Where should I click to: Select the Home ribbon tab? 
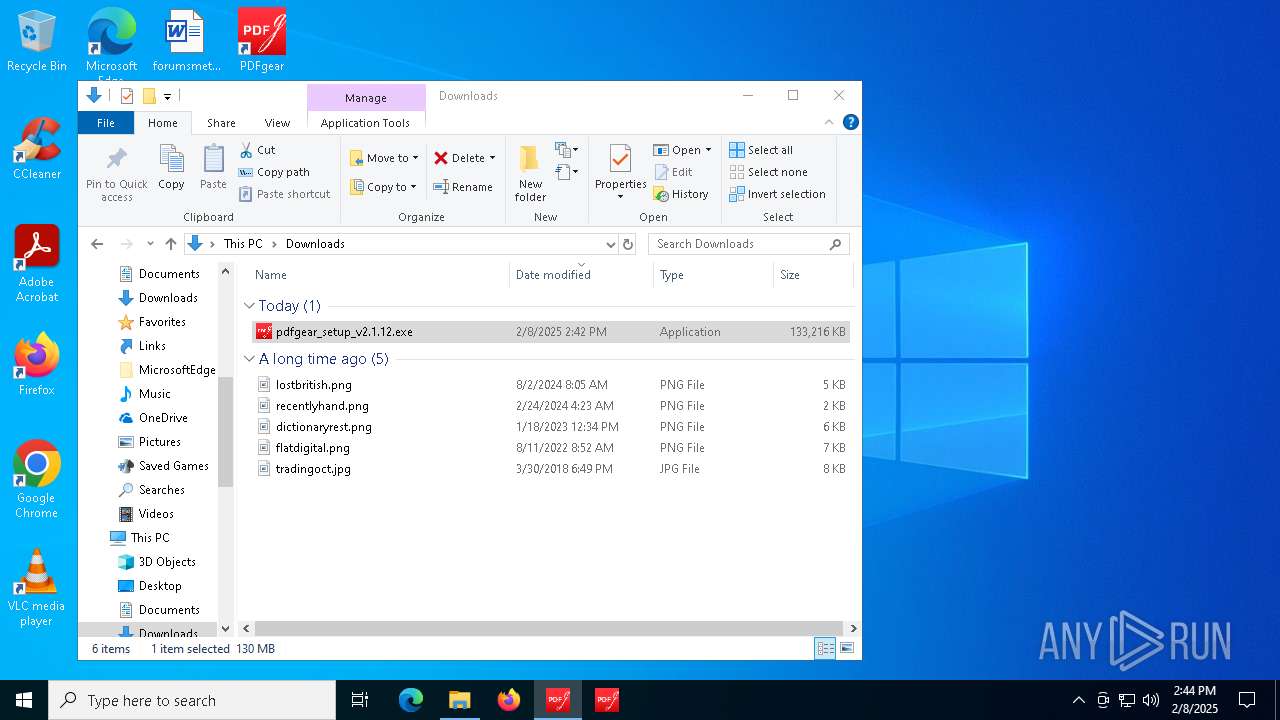tap(162, 123)
